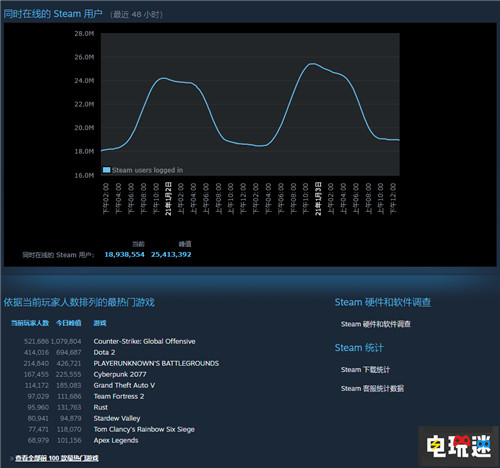
Task: Click the 214,840 current players value
Action: click(36, 363)
